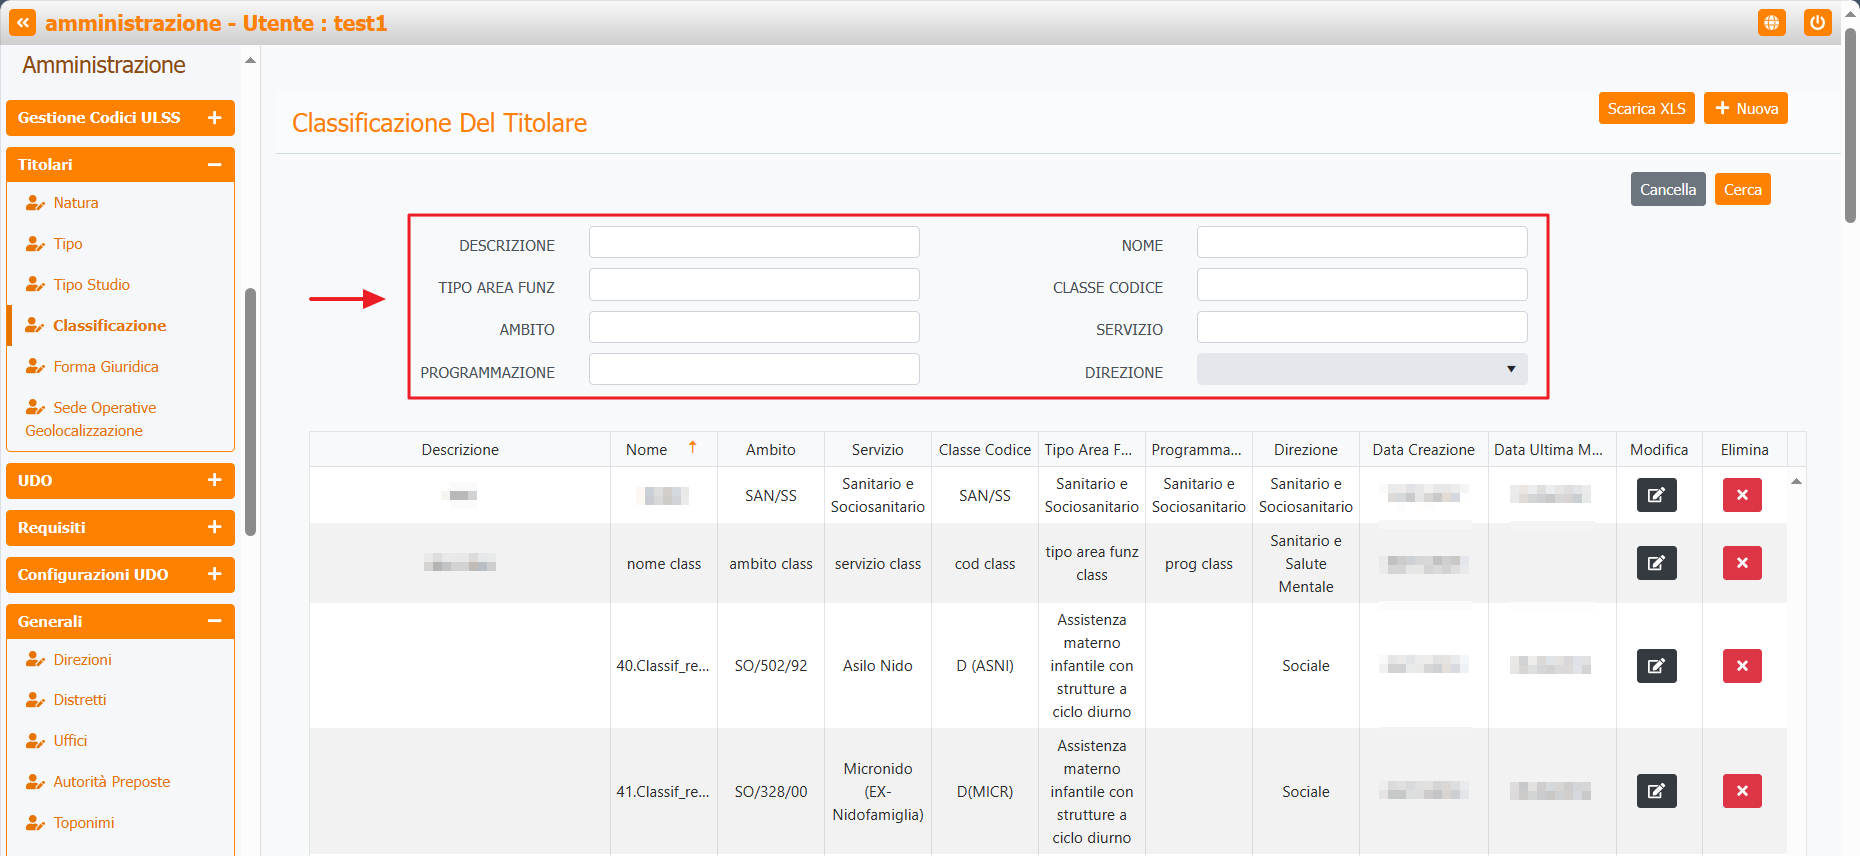Click the Cancella button
The height and width of the screenshot is (856, 1860).
[1667, 190]
